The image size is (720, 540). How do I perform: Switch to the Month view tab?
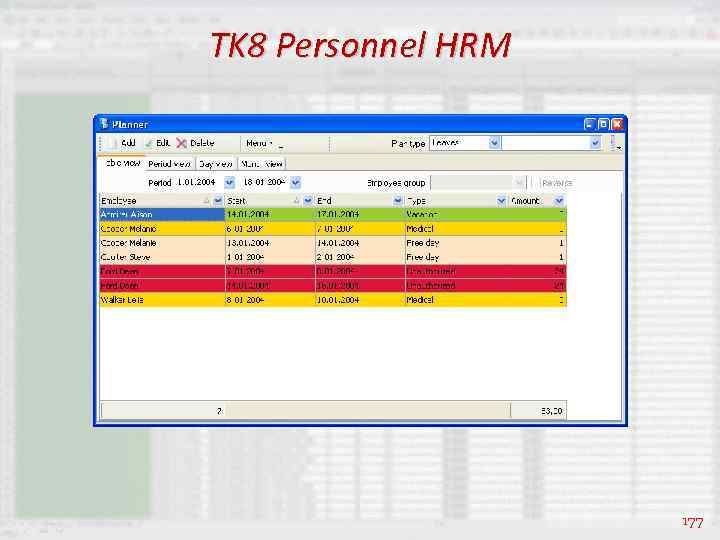point(262,164)
